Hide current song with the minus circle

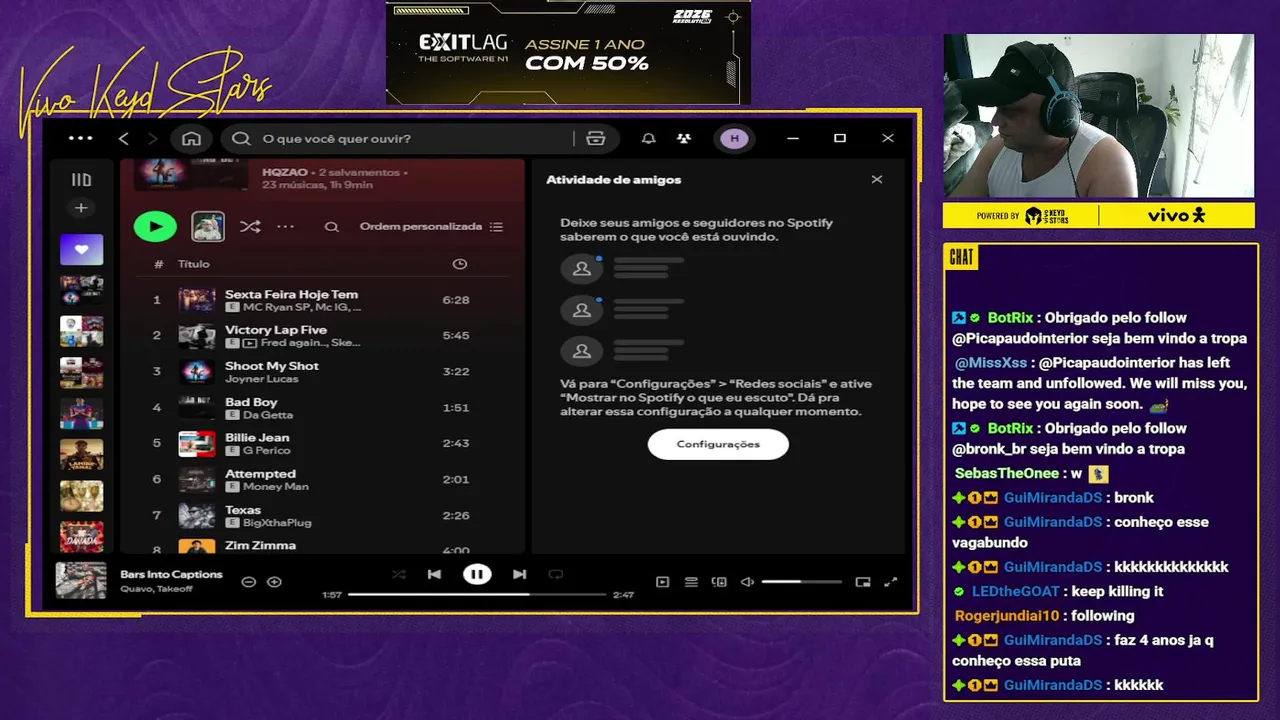coord(249,582)
